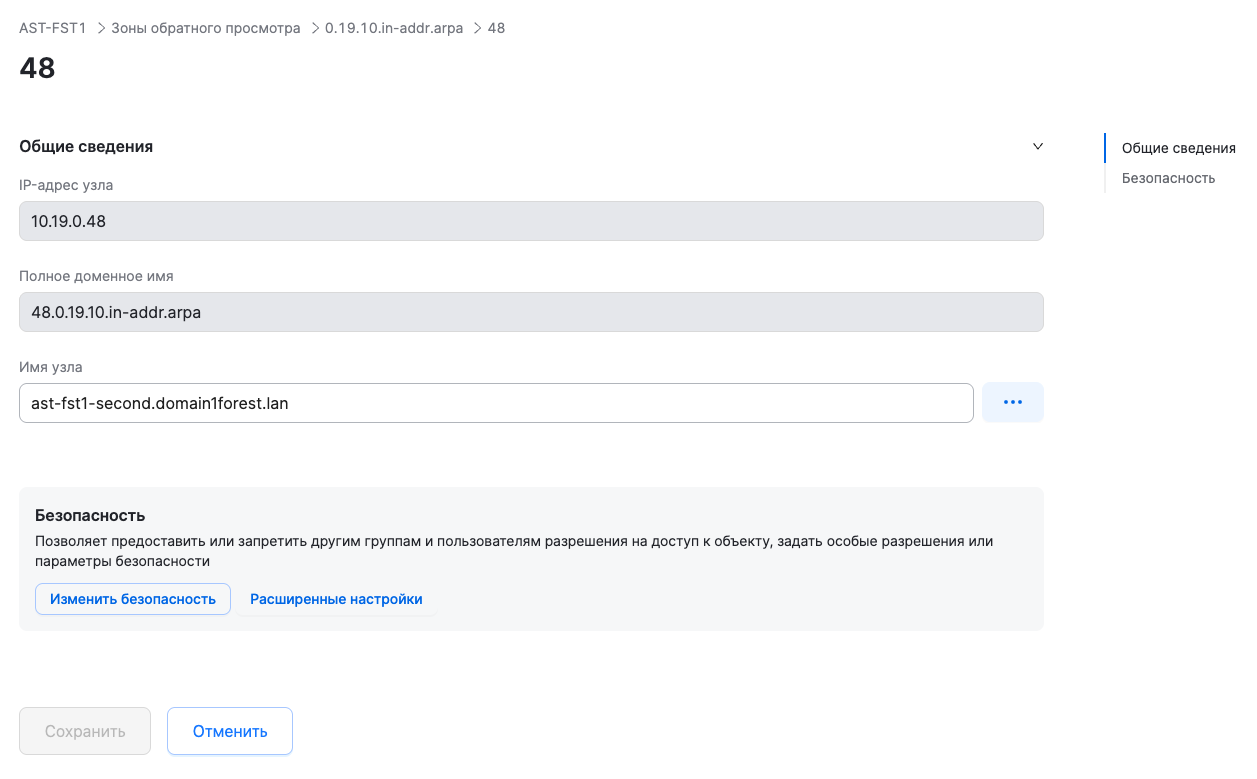The width and height of the screenshot is (1257, 779).
Task: Jump to Общие сведения in side navigation
Action: pyautogui.click(x=1178, y=148)
